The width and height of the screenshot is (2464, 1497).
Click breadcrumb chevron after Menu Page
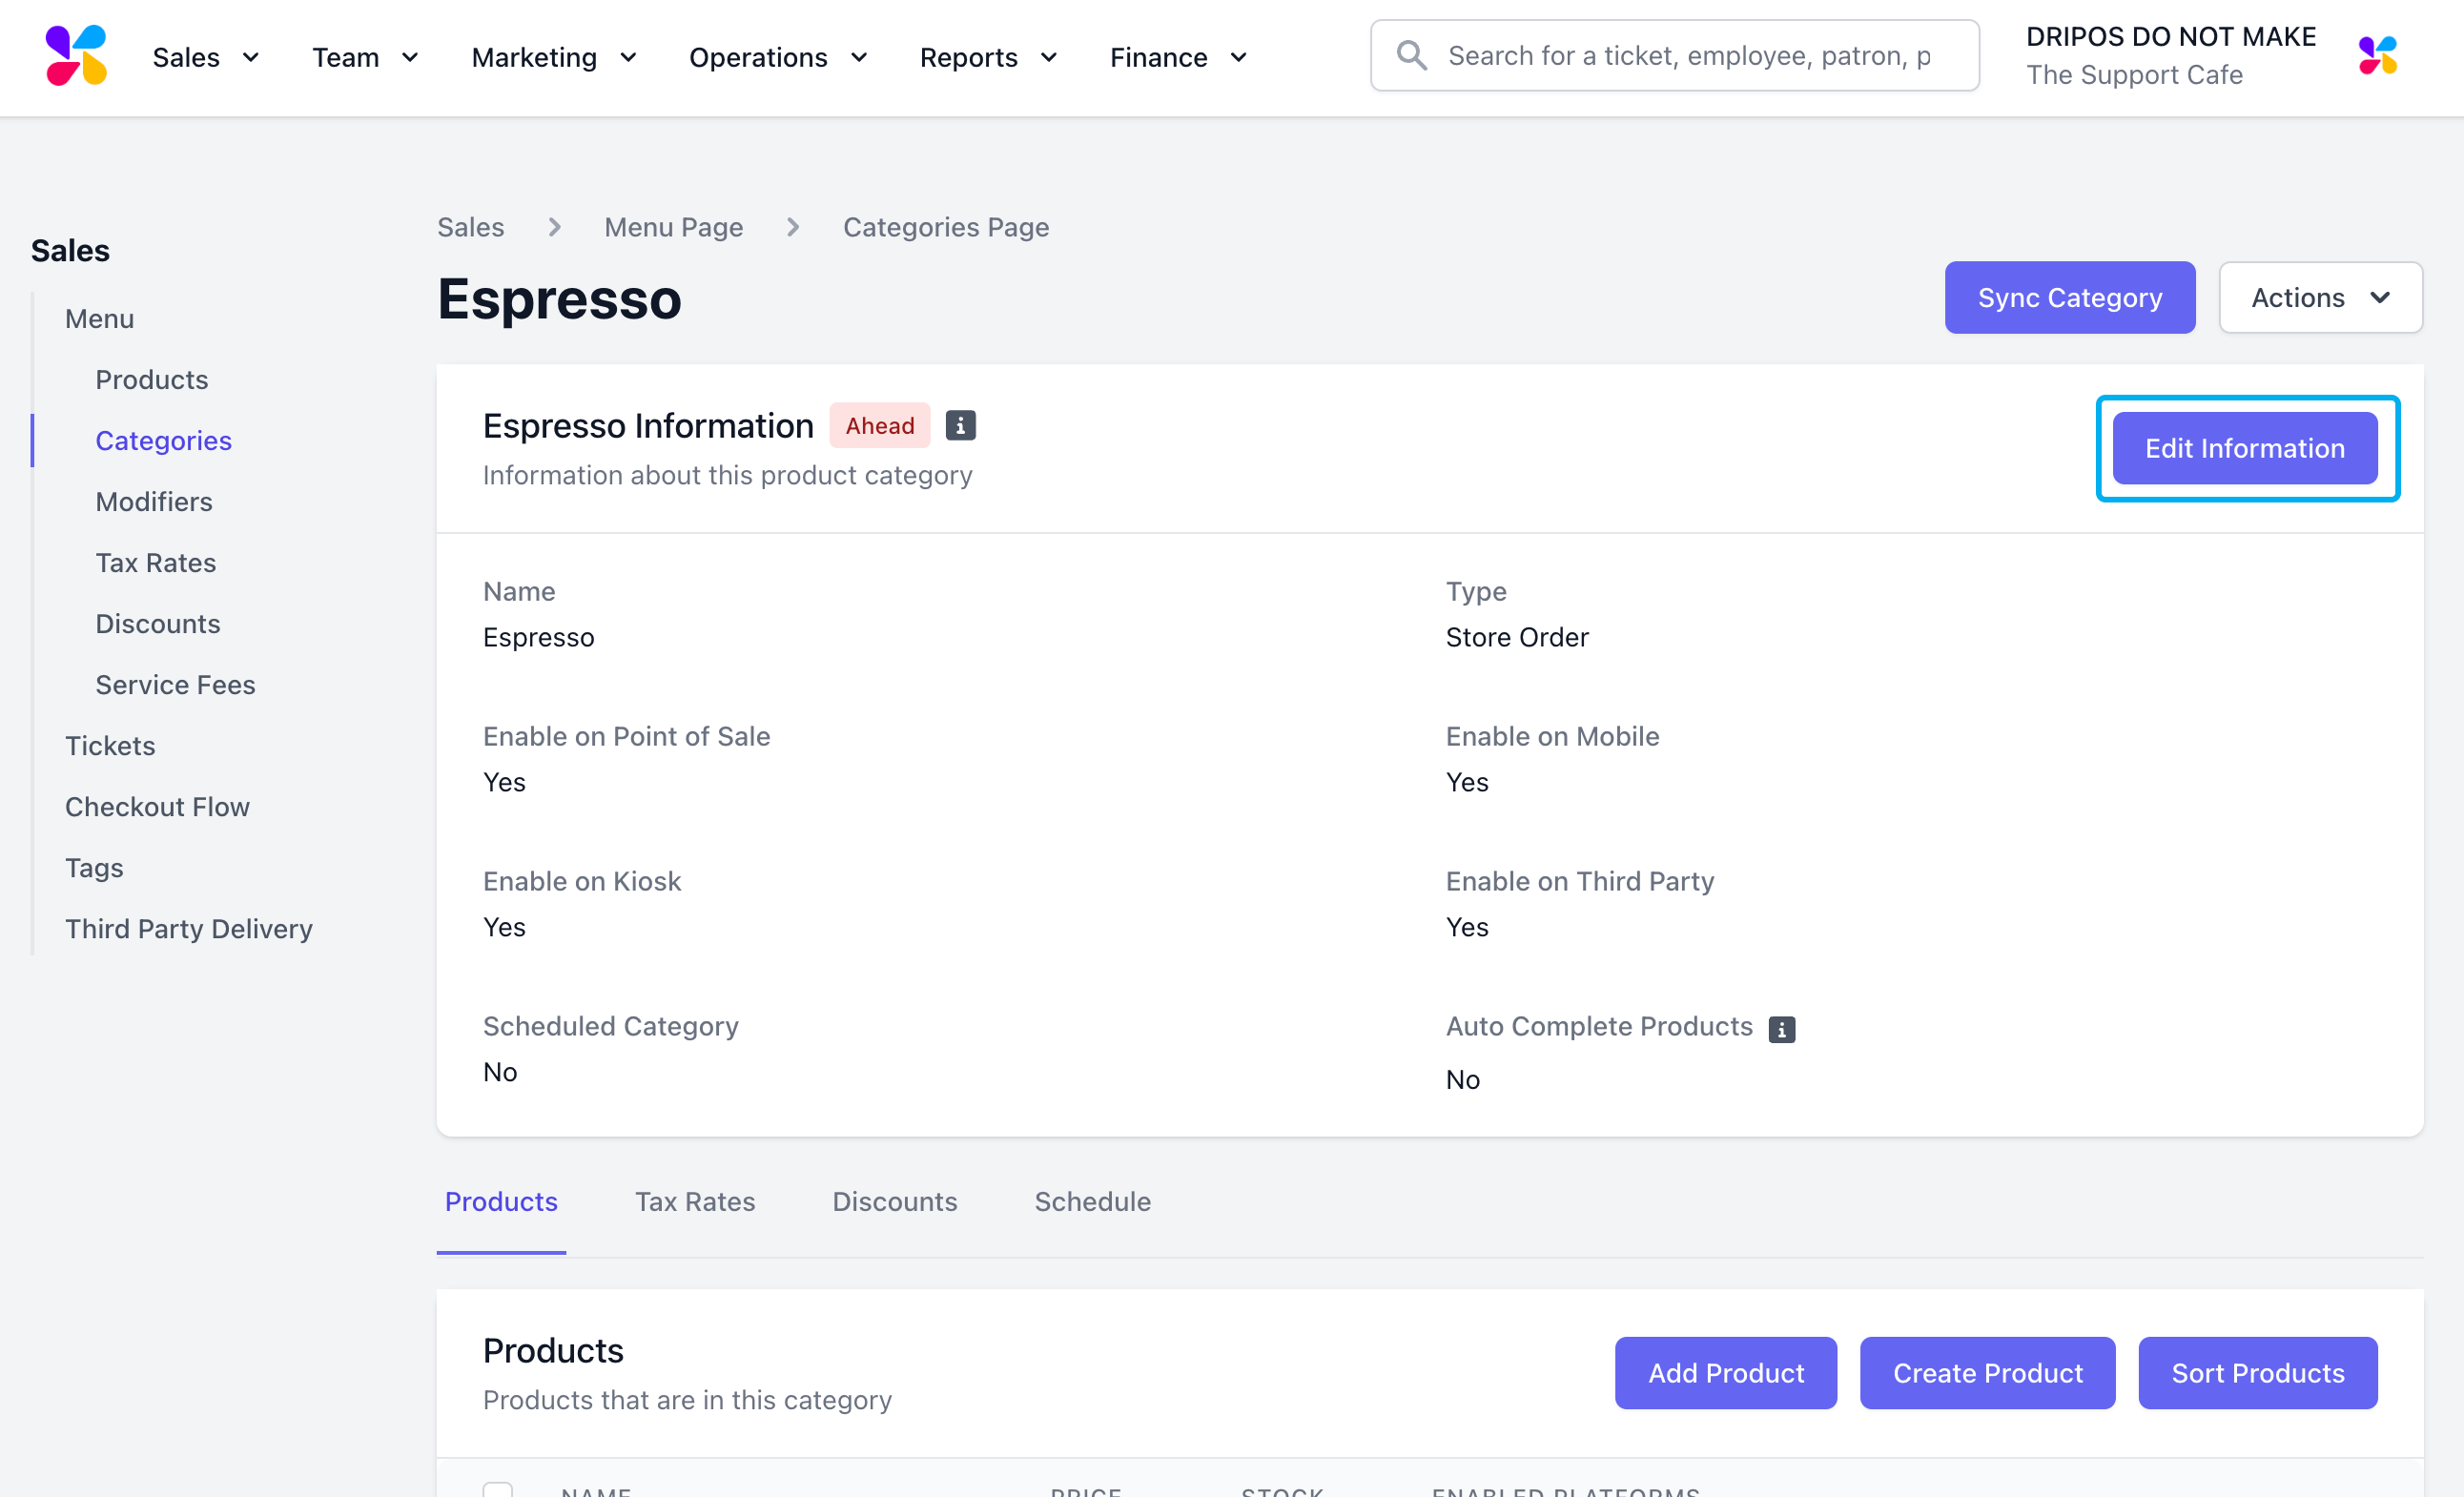point(793,228)
